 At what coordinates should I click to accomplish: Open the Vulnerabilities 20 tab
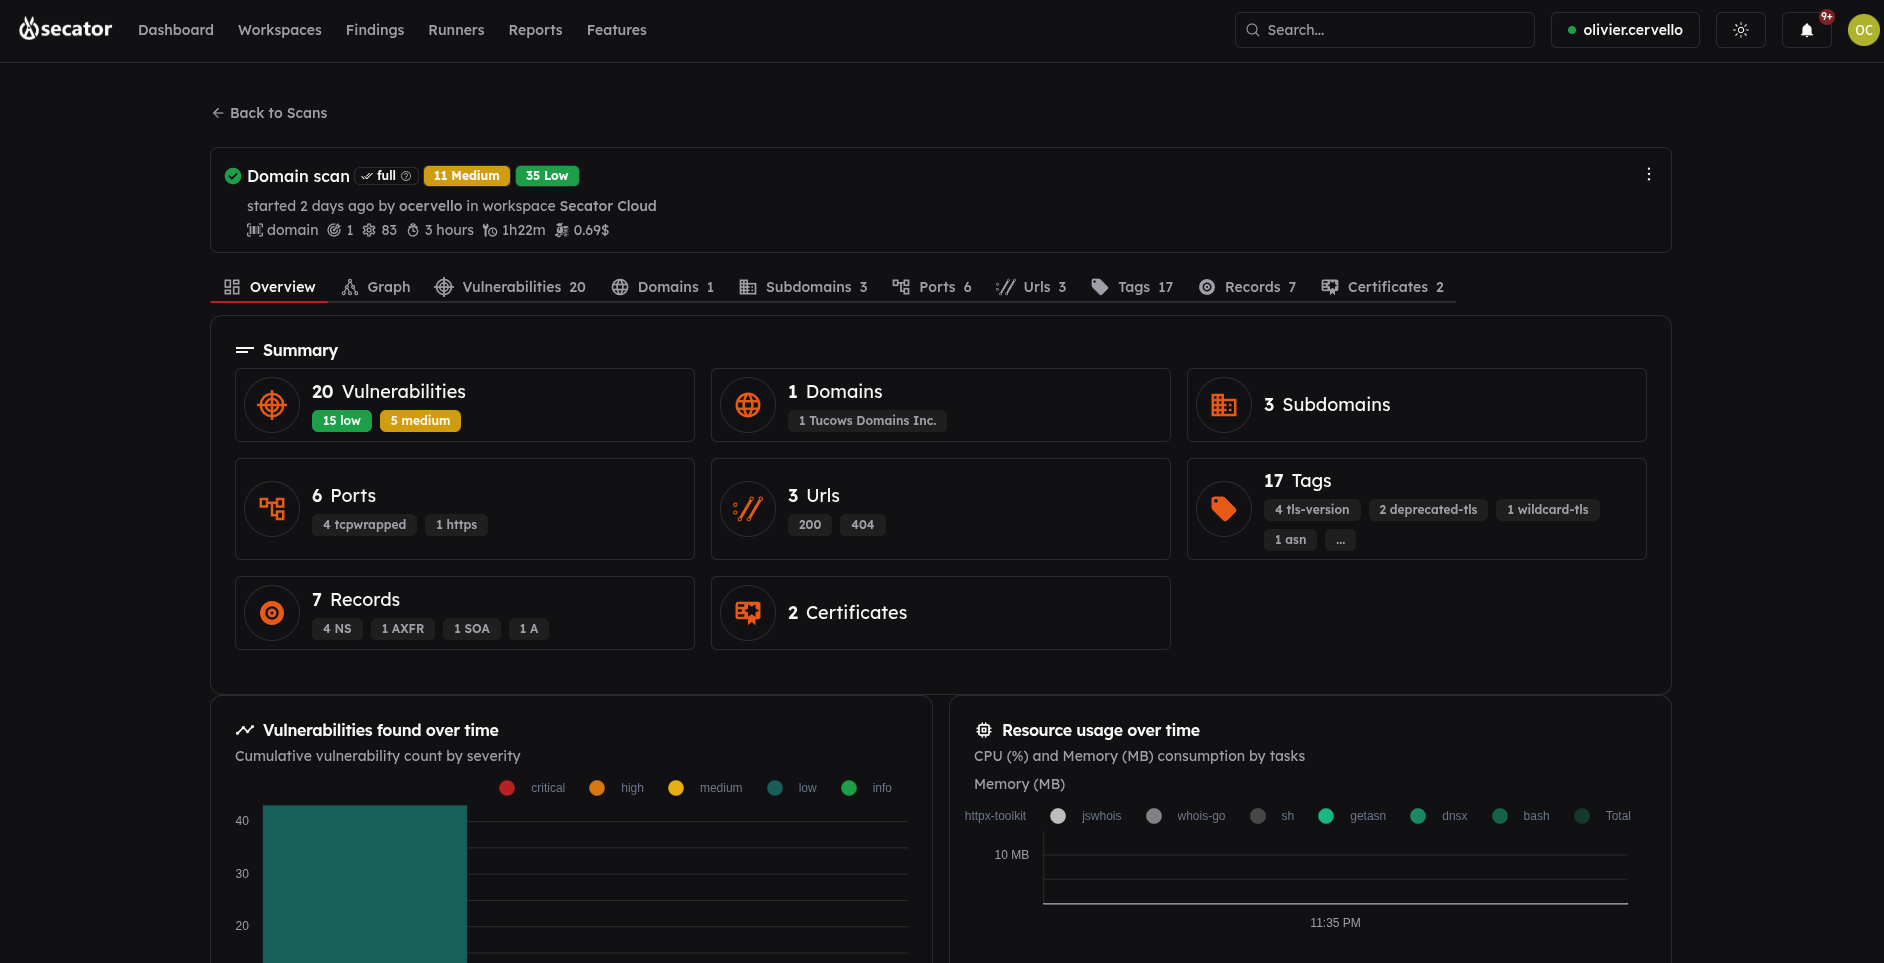pos(510,287)
